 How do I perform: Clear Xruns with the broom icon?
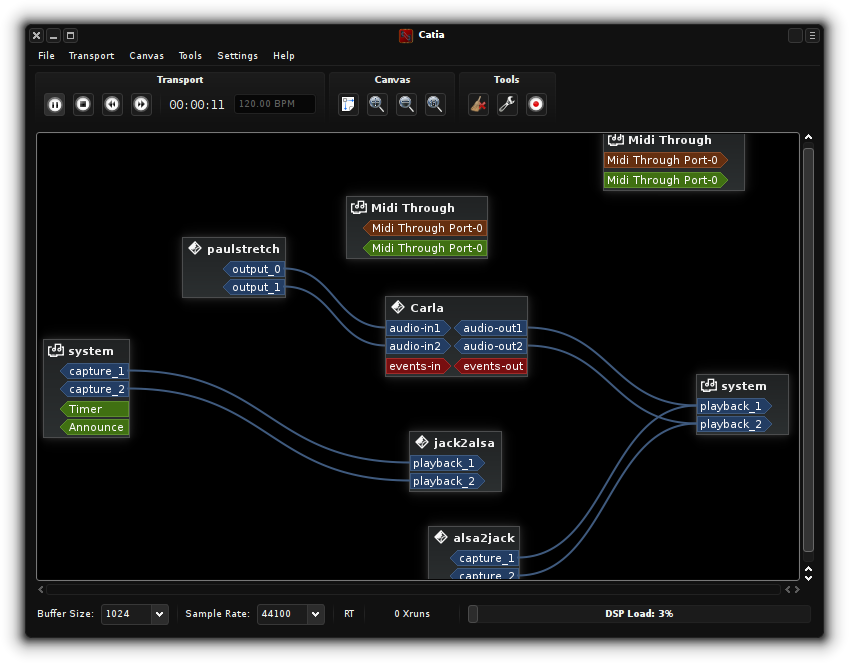click(478, 104)
